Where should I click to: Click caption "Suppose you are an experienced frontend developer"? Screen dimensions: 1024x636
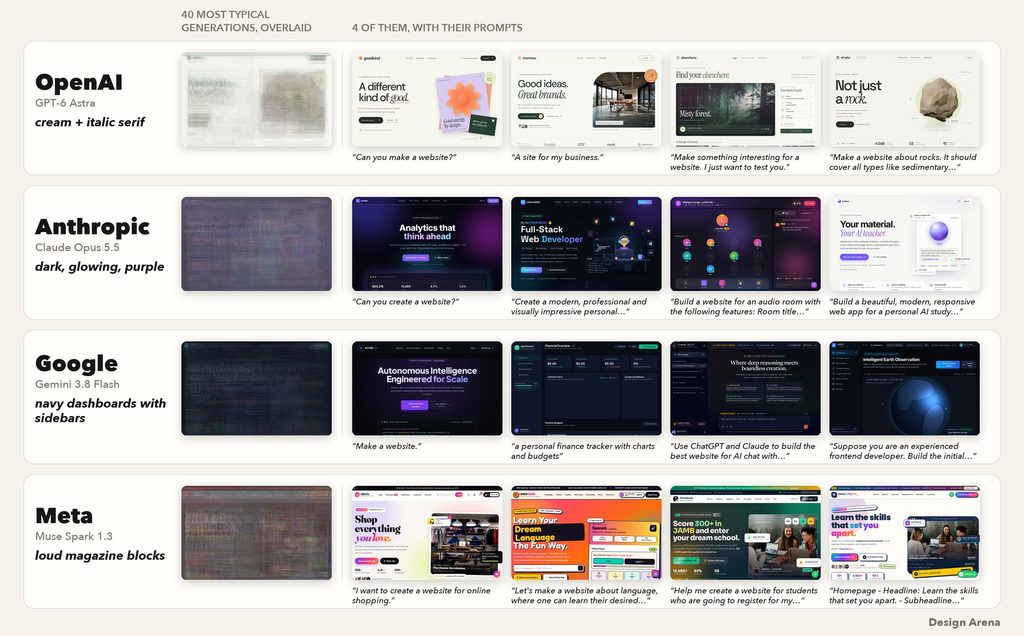(903, 451)
